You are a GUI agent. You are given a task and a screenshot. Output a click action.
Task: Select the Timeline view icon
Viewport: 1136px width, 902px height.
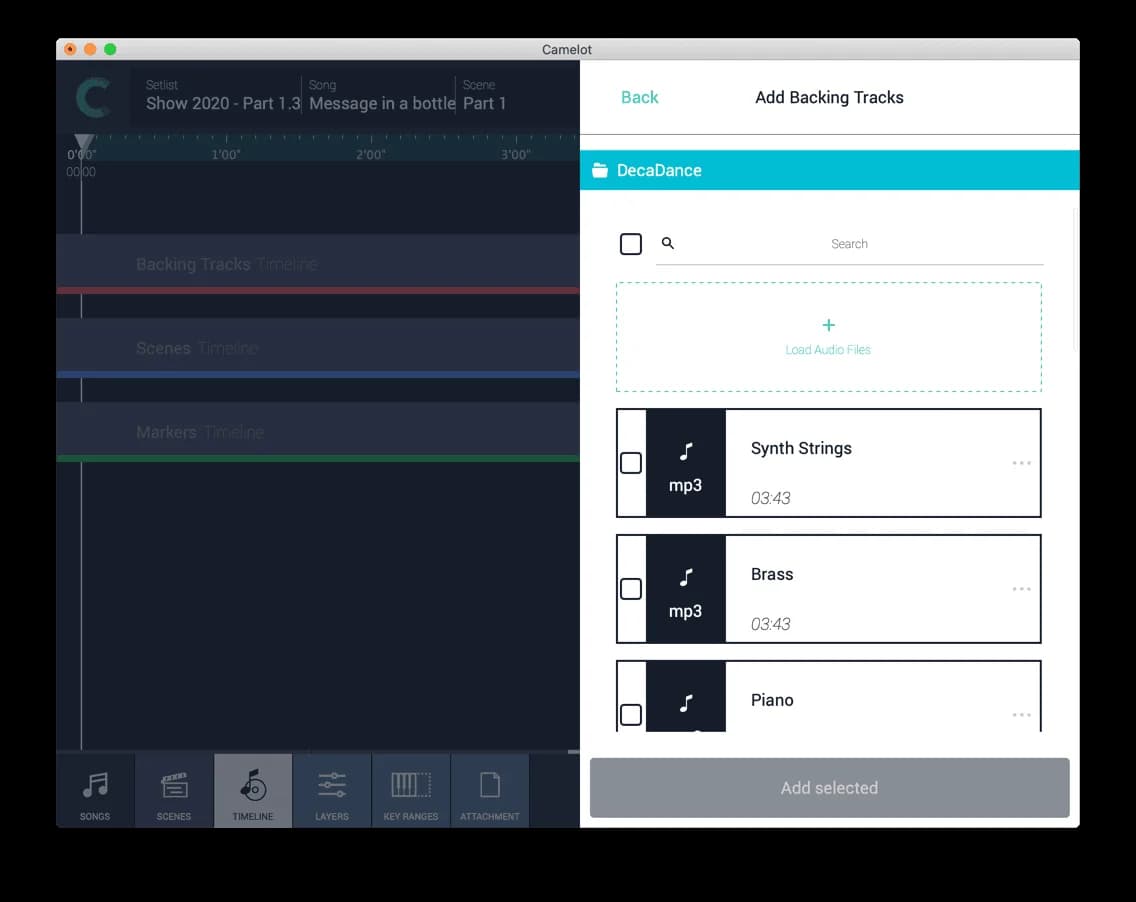[x=252, y=790]
